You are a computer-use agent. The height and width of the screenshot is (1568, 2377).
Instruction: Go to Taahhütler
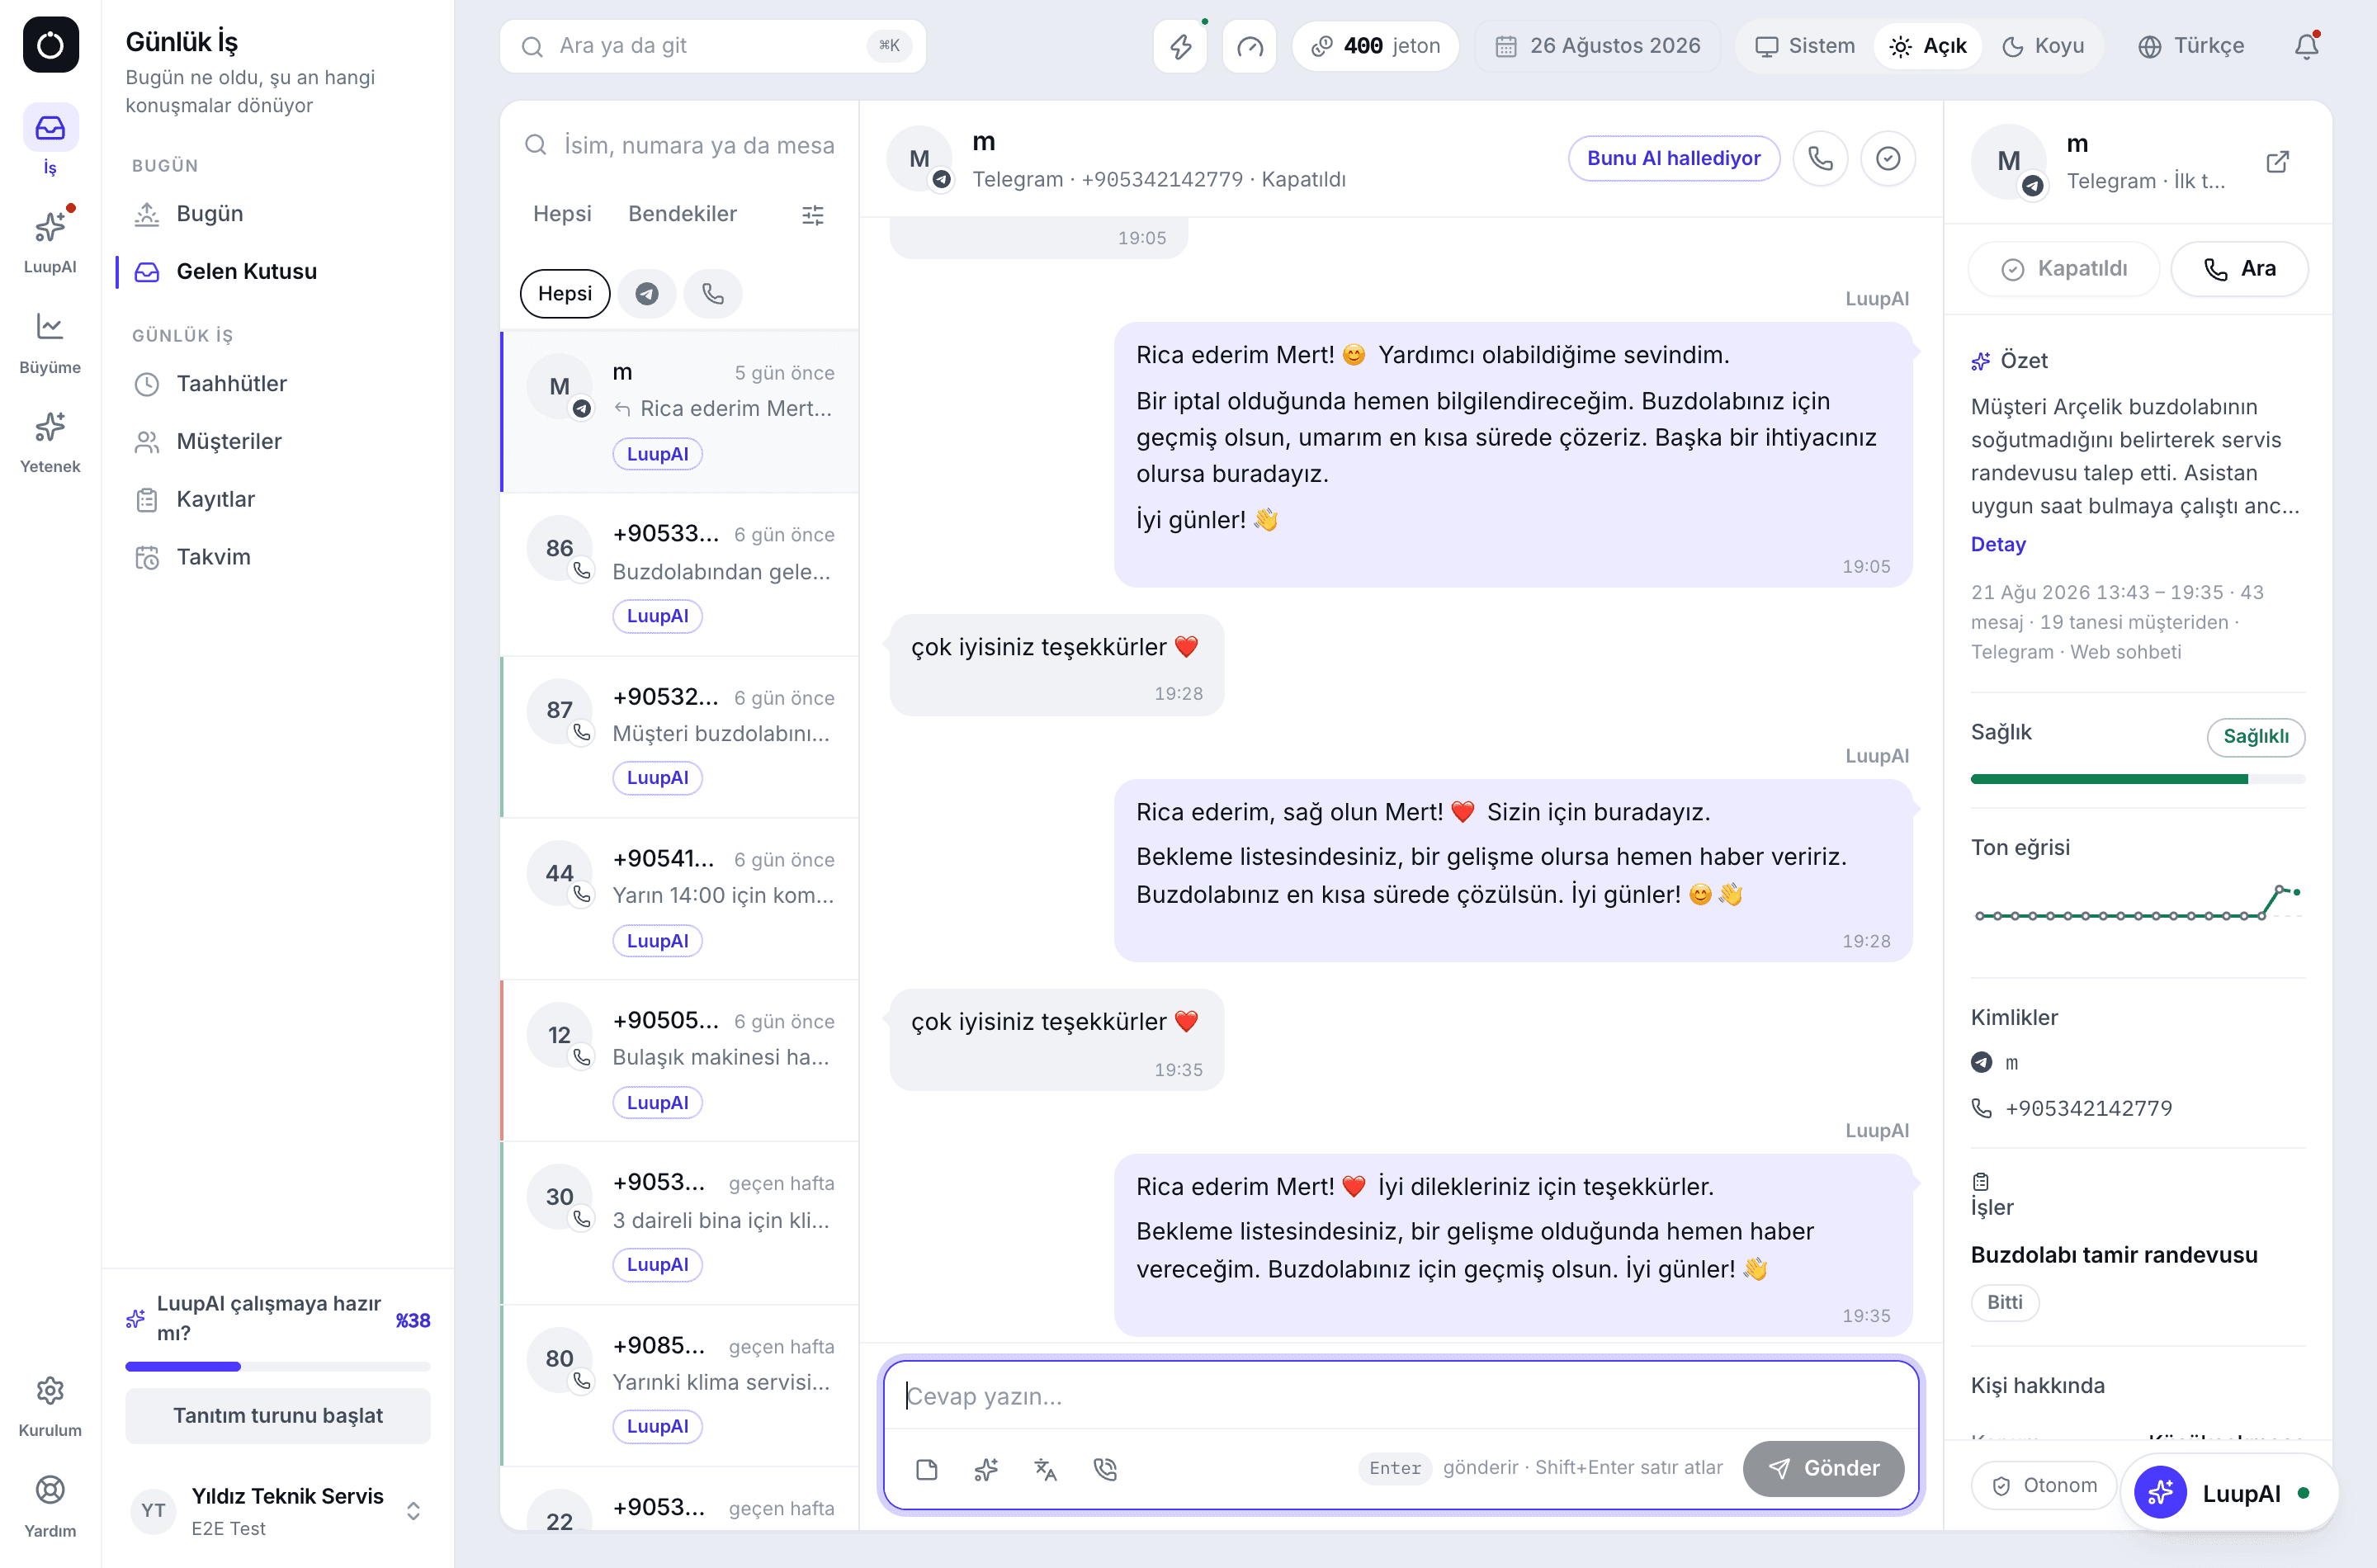(x=278, y=384)
